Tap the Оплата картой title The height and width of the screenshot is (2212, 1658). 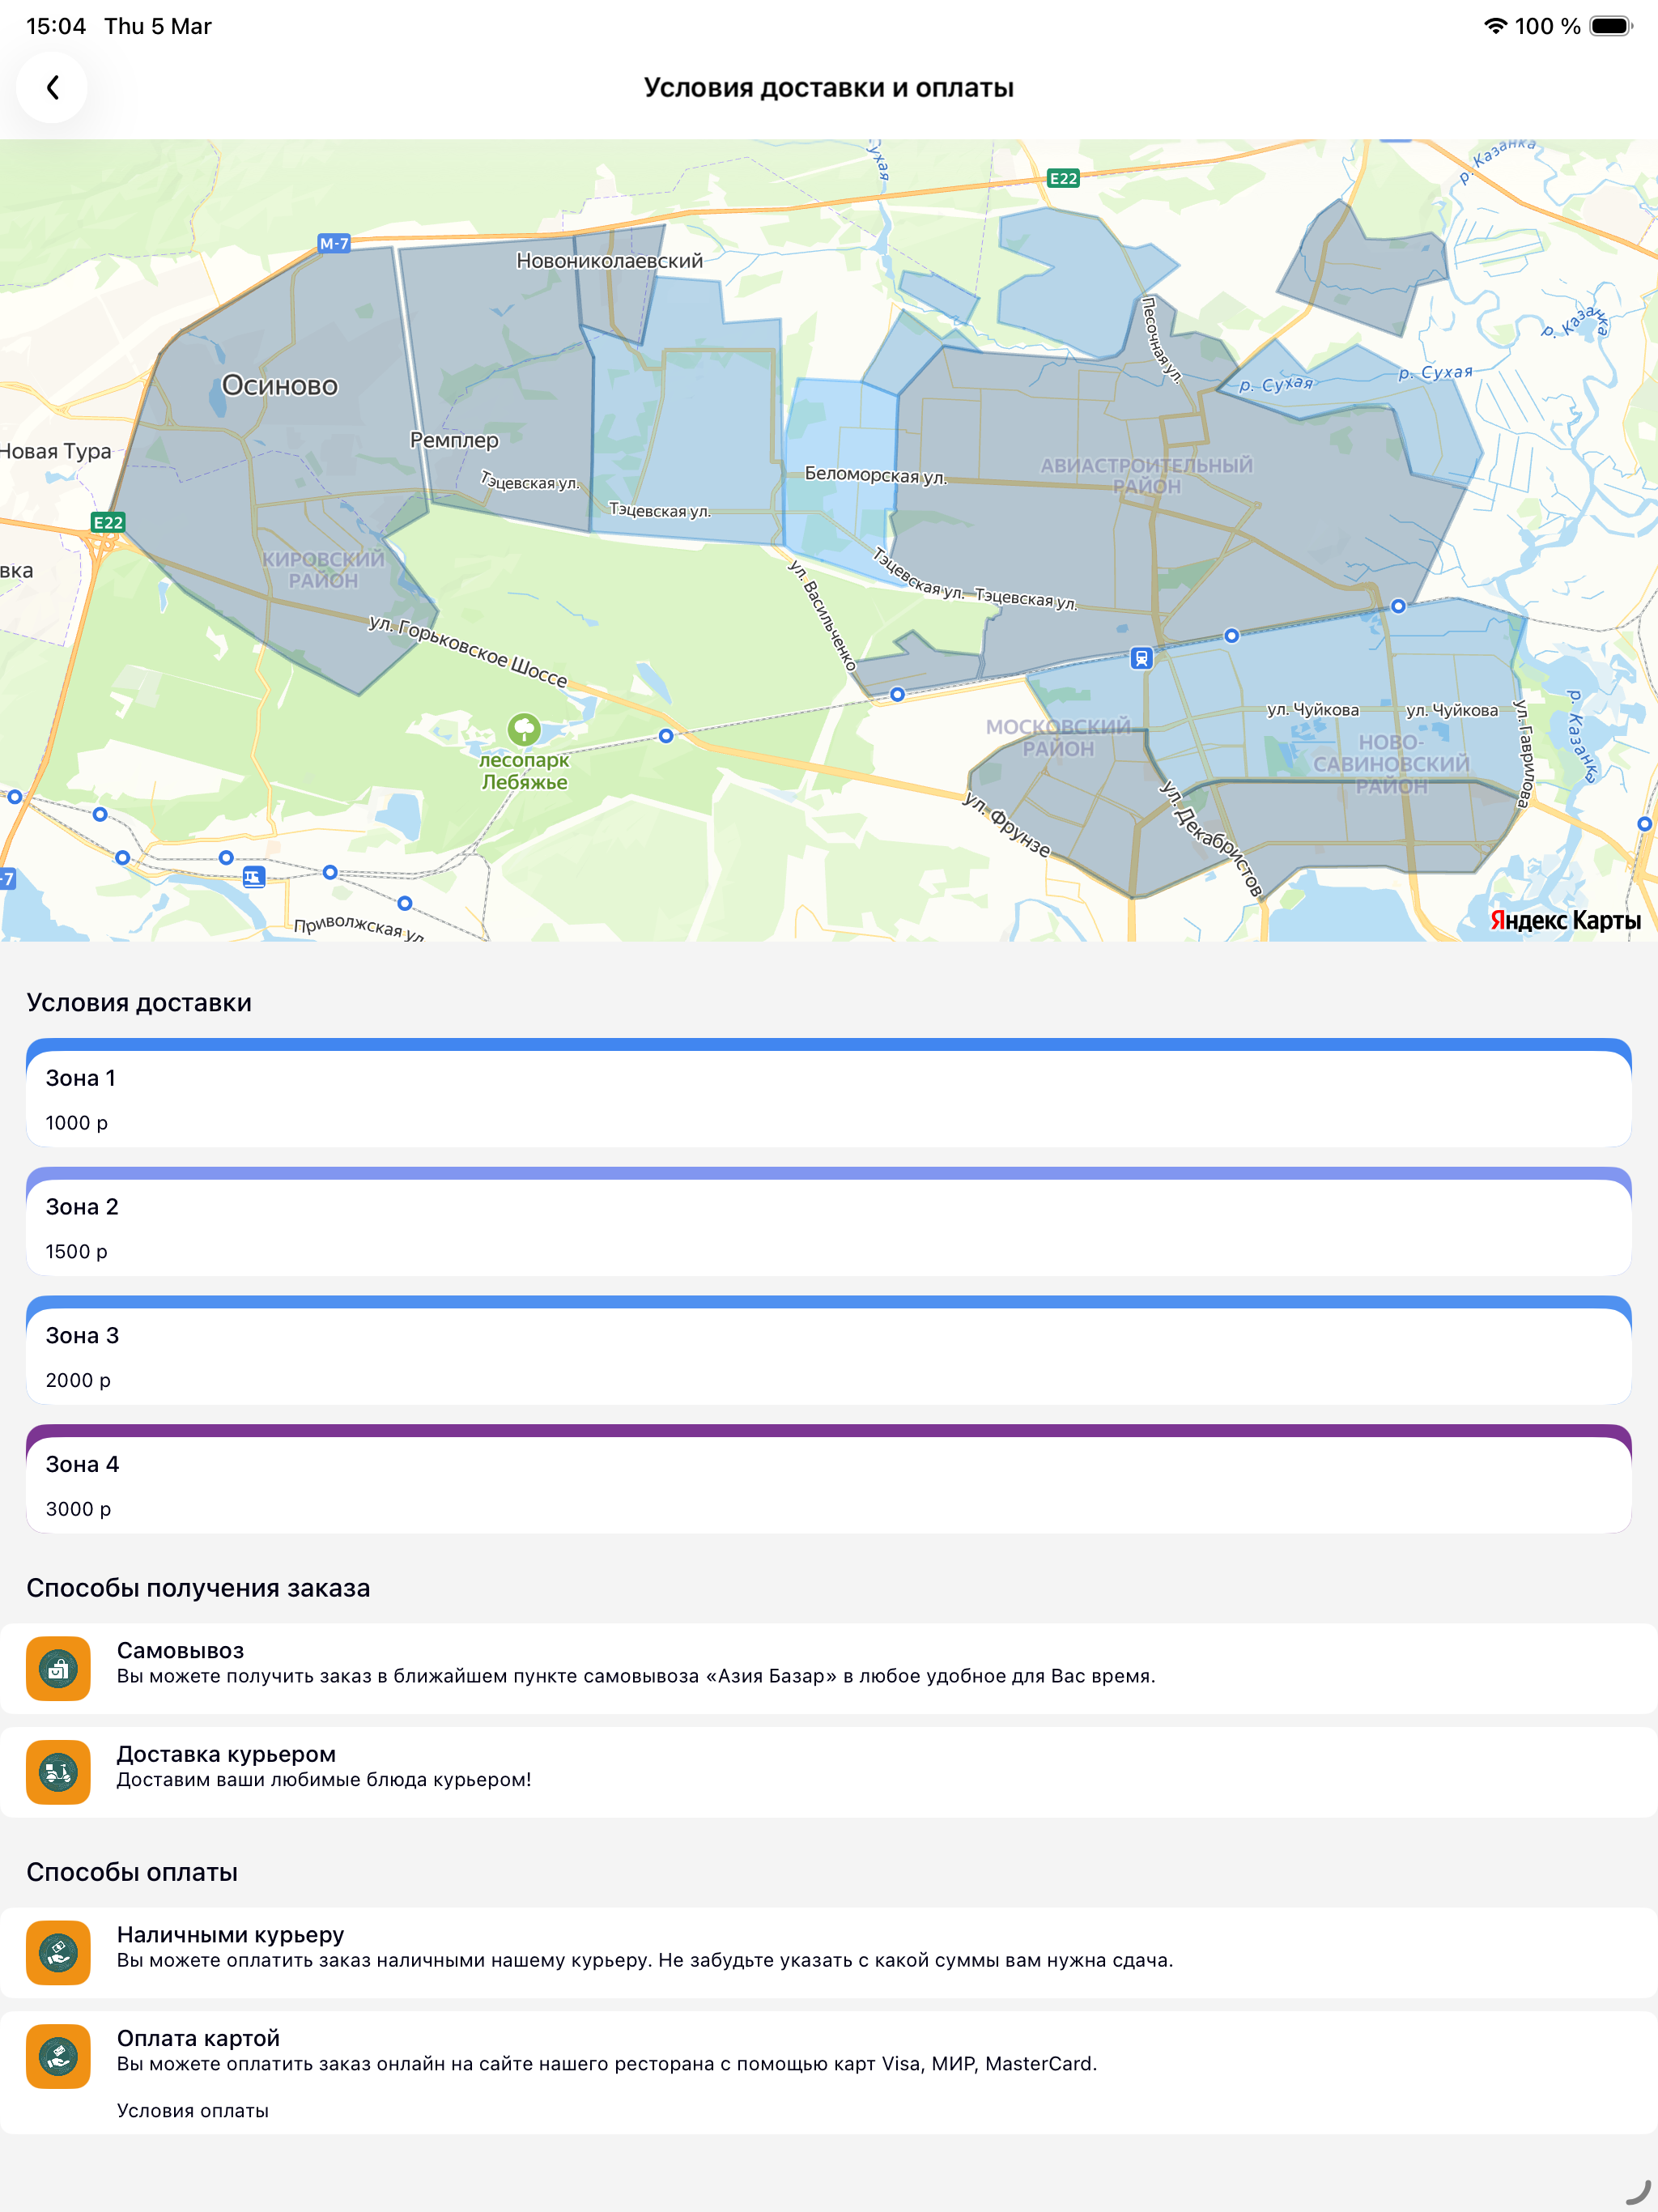(x=198, y=2038)
